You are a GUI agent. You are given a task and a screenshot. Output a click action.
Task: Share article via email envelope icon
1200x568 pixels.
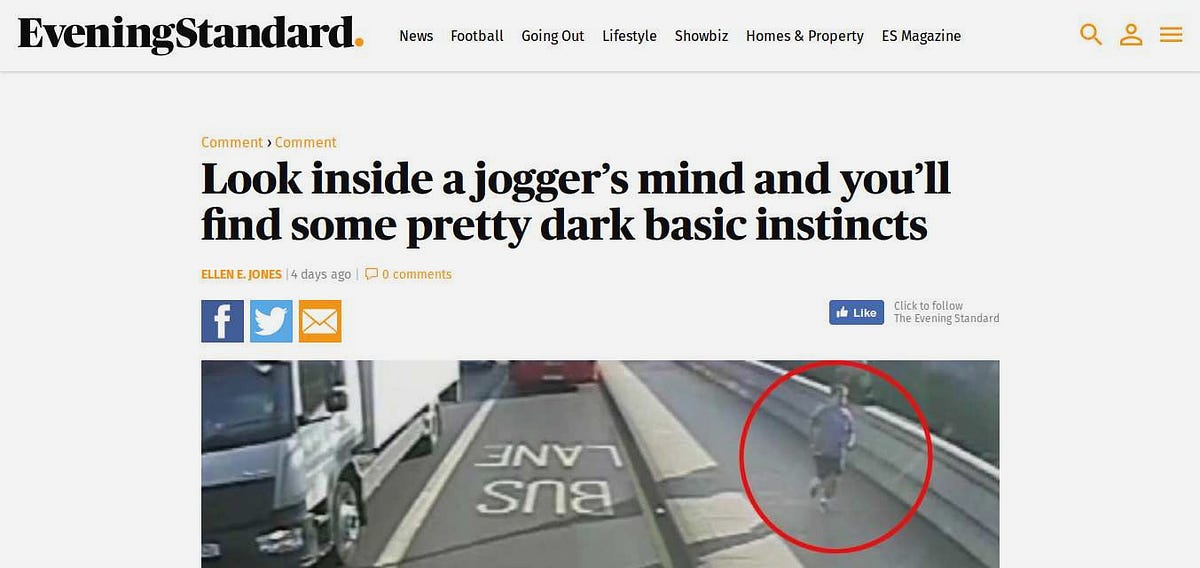pos(320,321)
